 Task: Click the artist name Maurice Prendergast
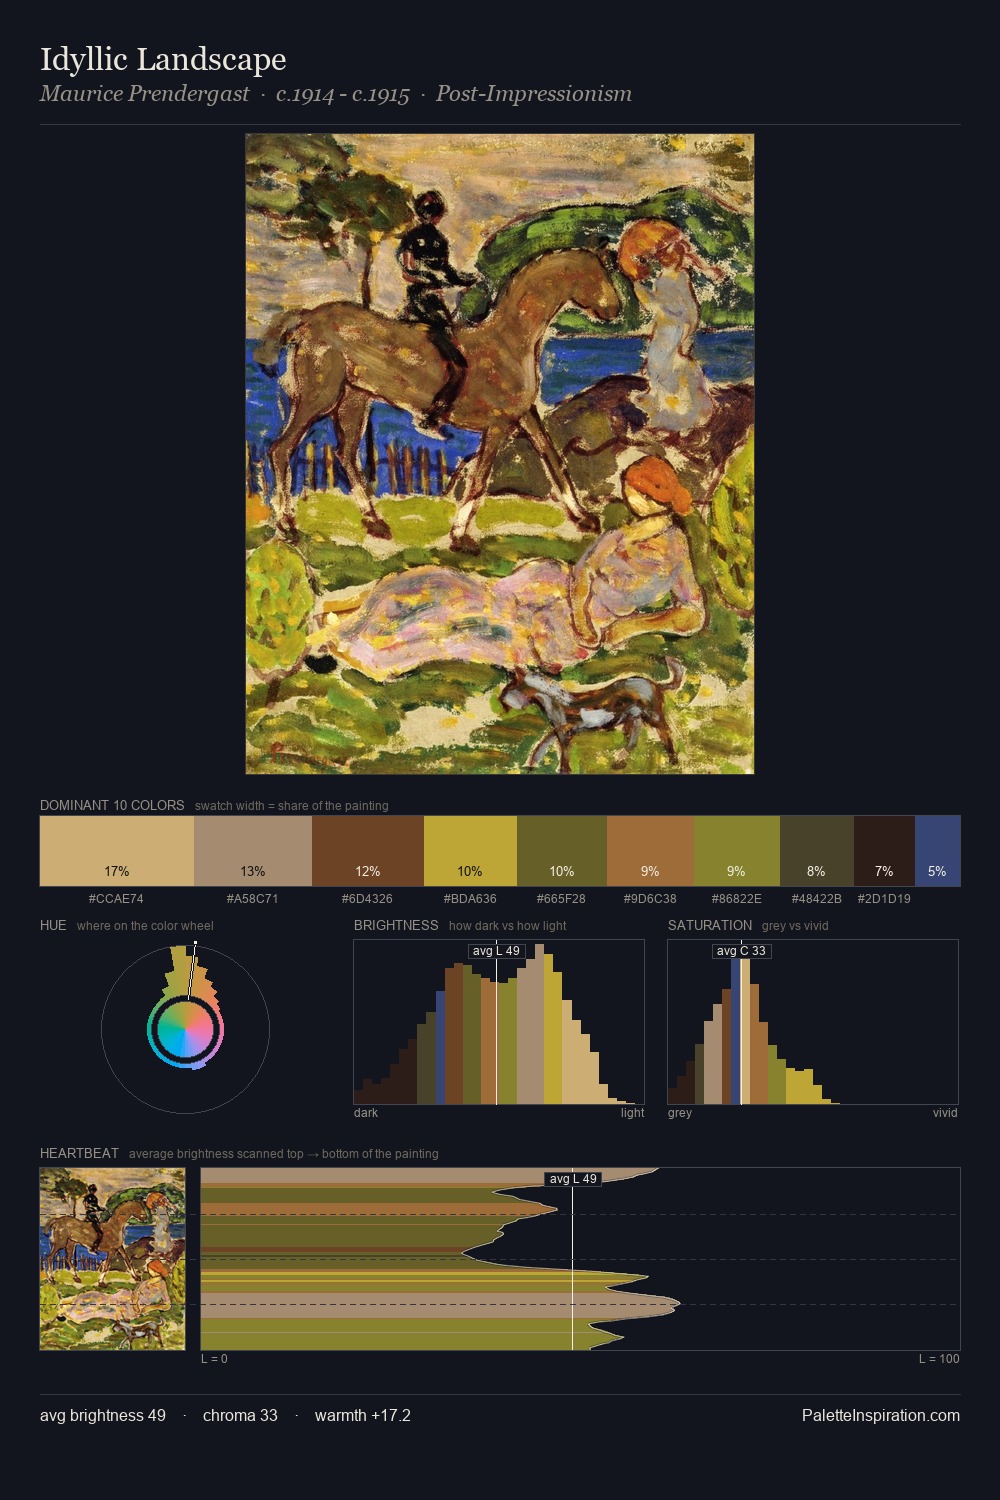point(145,94)
